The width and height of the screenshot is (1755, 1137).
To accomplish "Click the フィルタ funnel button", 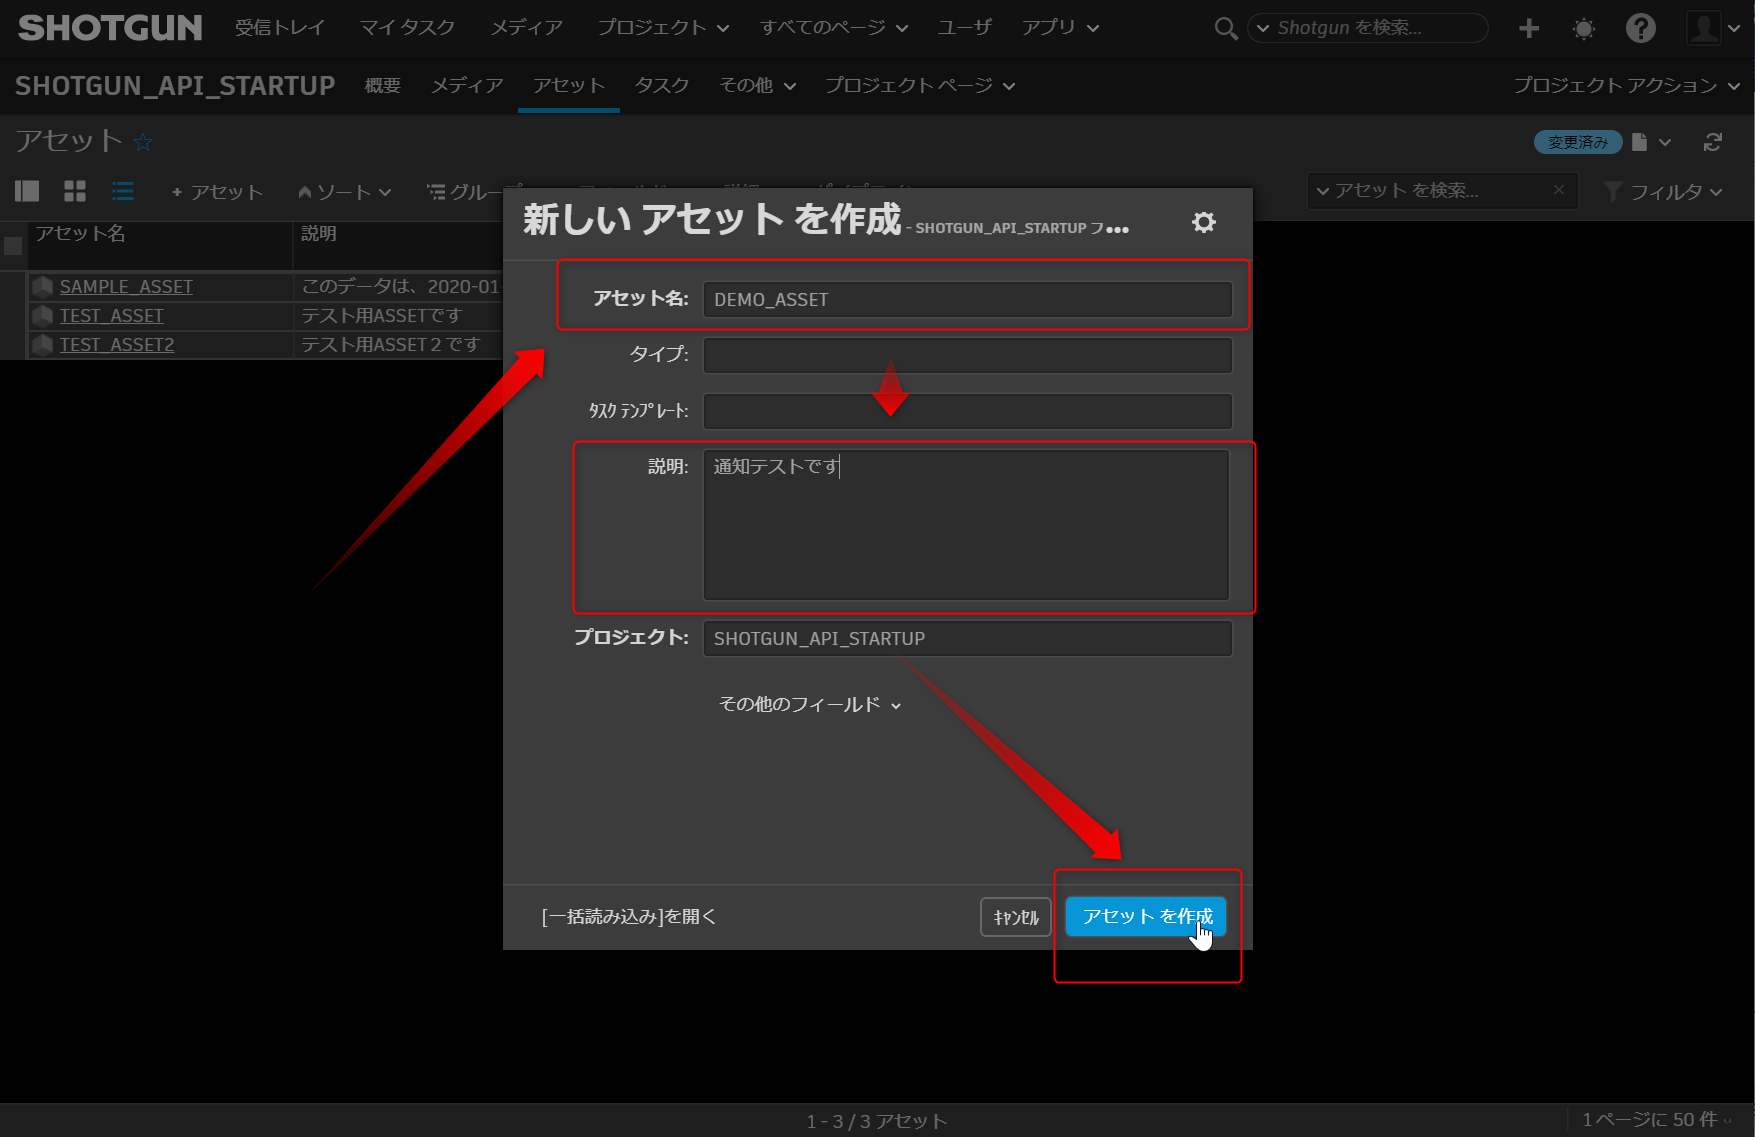I will pos(1662,191).
